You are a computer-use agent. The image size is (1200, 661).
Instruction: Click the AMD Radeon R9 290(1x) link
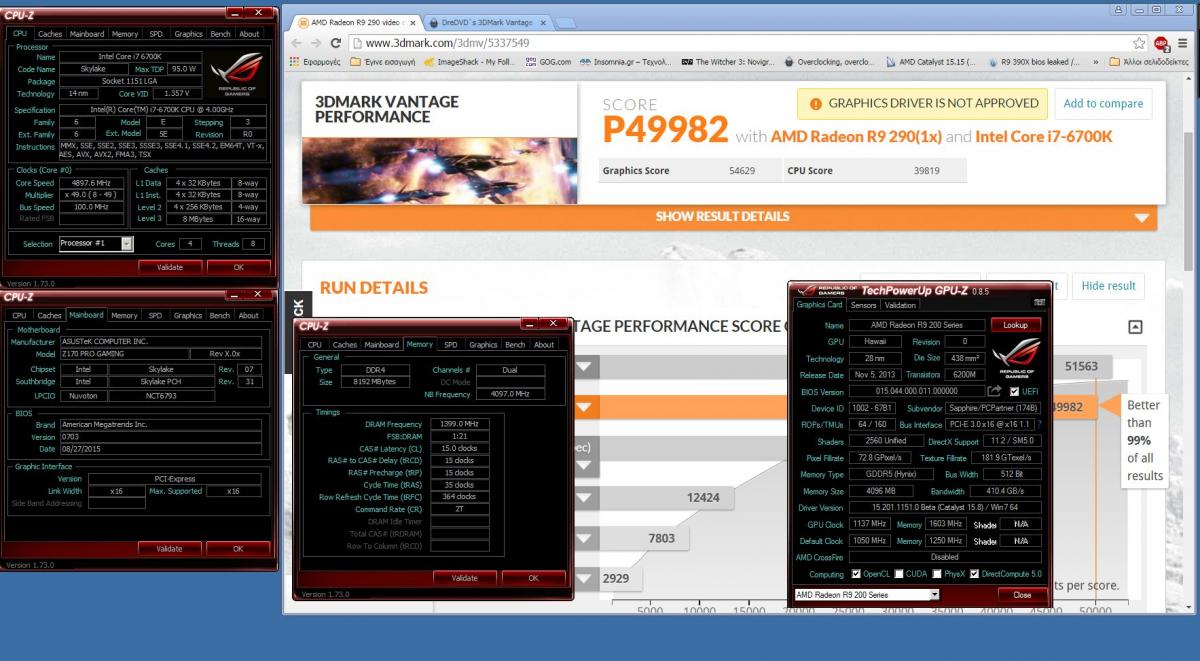coord(855,136)
